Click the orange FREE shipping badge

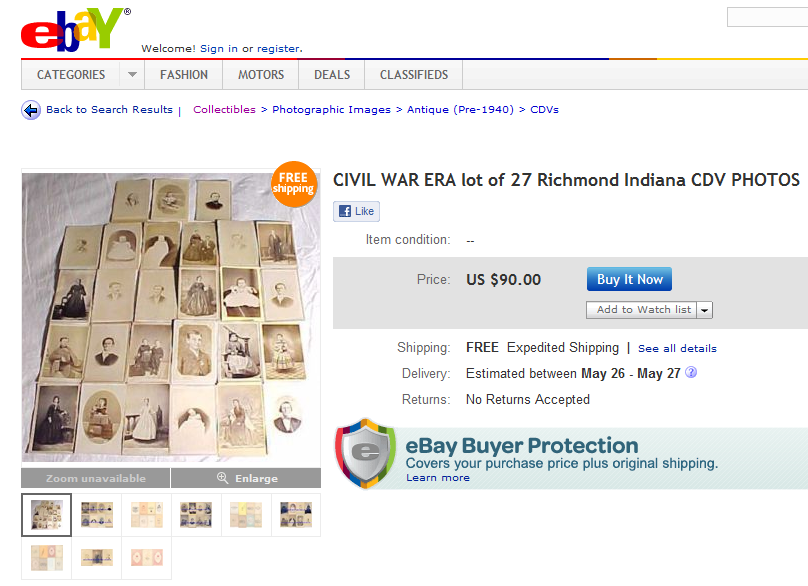tap(293, 185)
